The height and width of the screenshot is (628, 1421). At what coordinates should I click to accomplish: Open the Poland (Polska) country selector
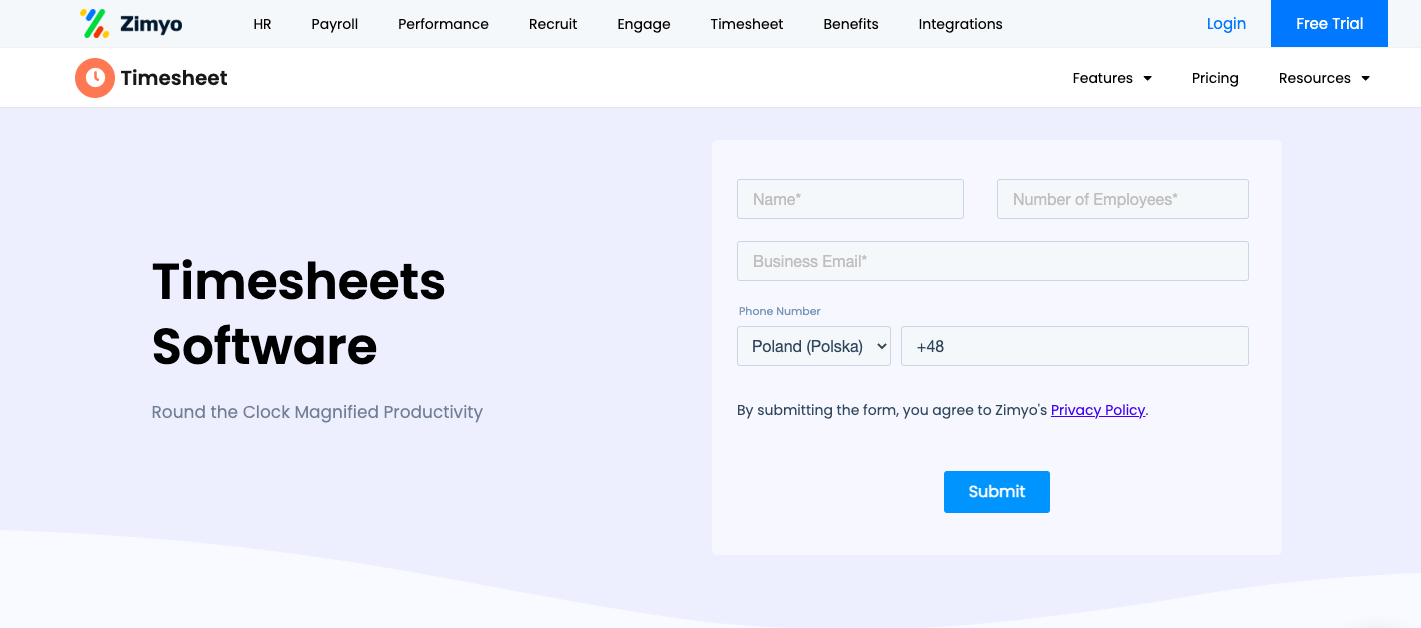(x=814, y=346)
